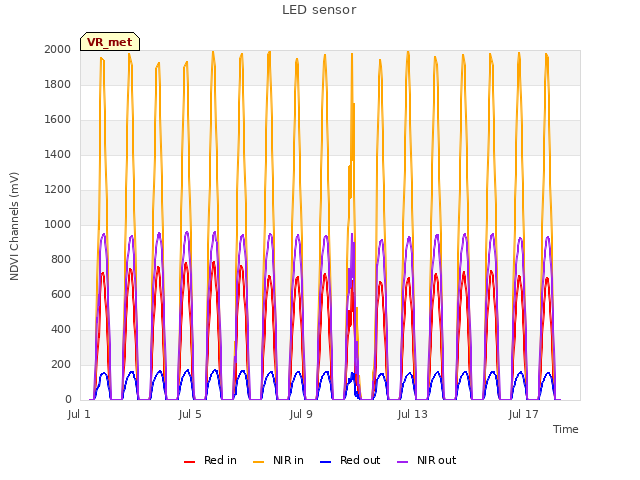Click the 1000 y-axis tick label
This screenshot has height=480, width=640.
(x=58, y=224)
